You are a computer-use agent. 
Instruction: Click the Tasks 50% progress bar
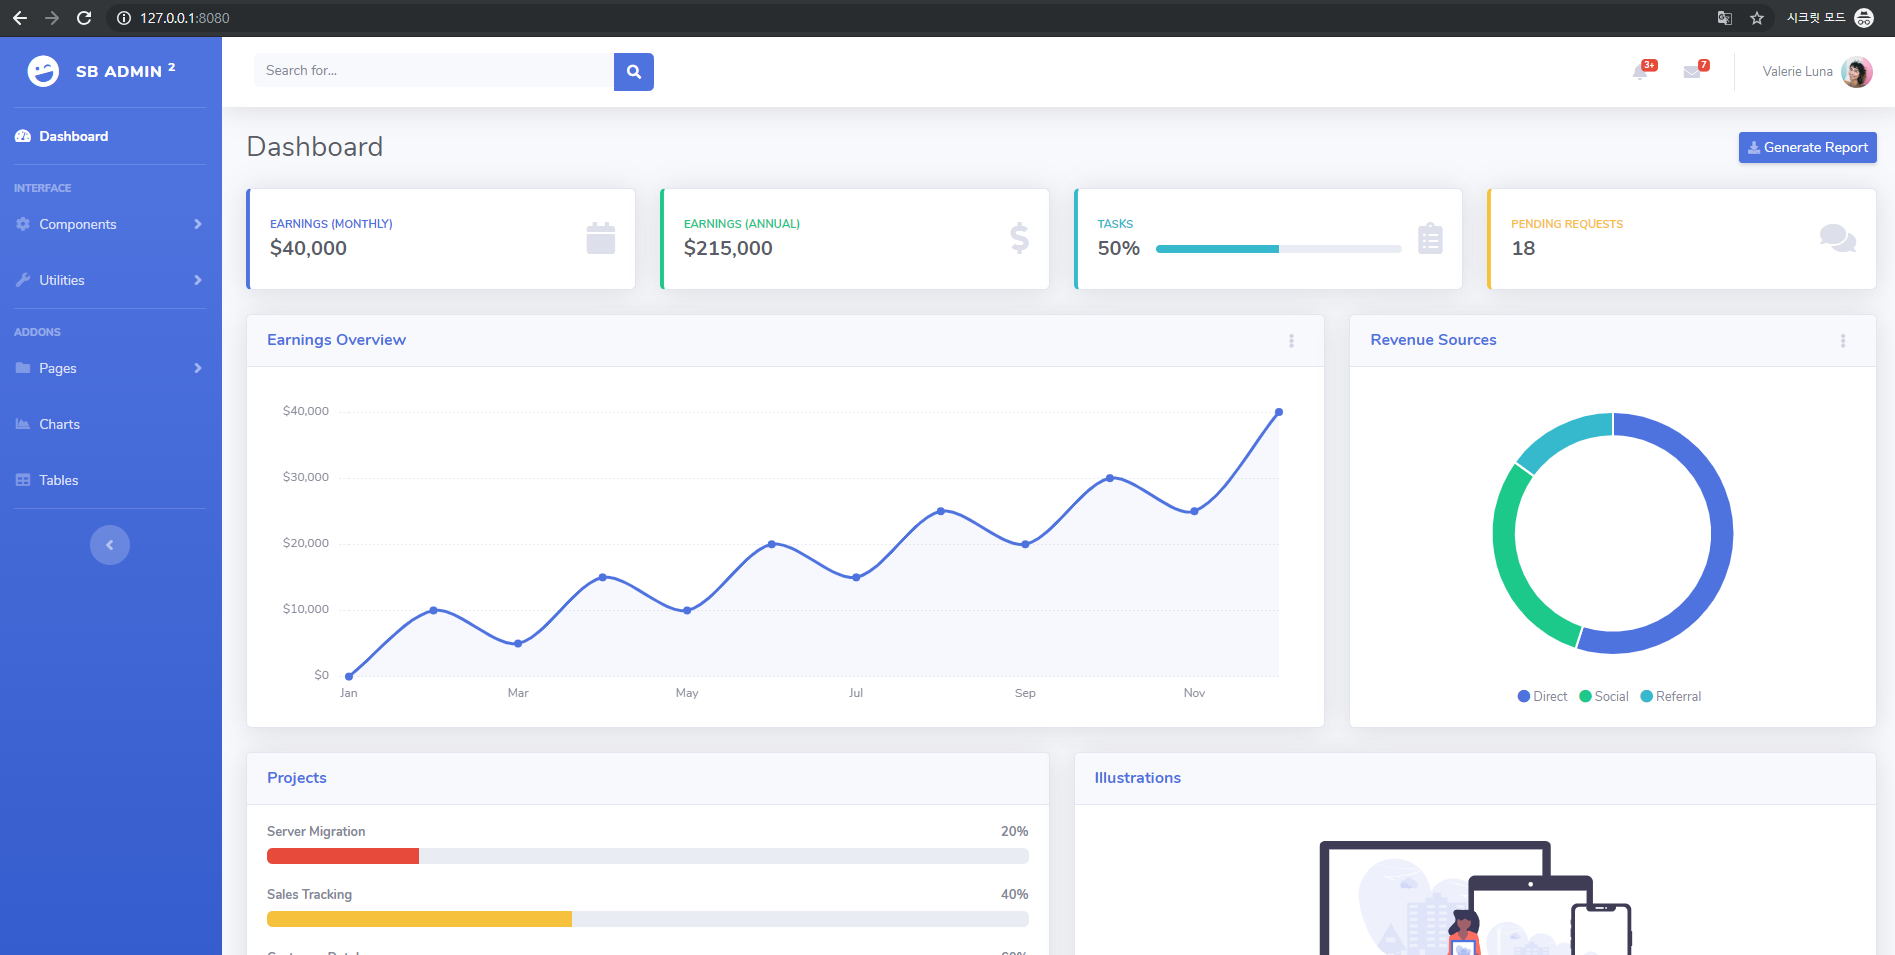click(1279, 249)
